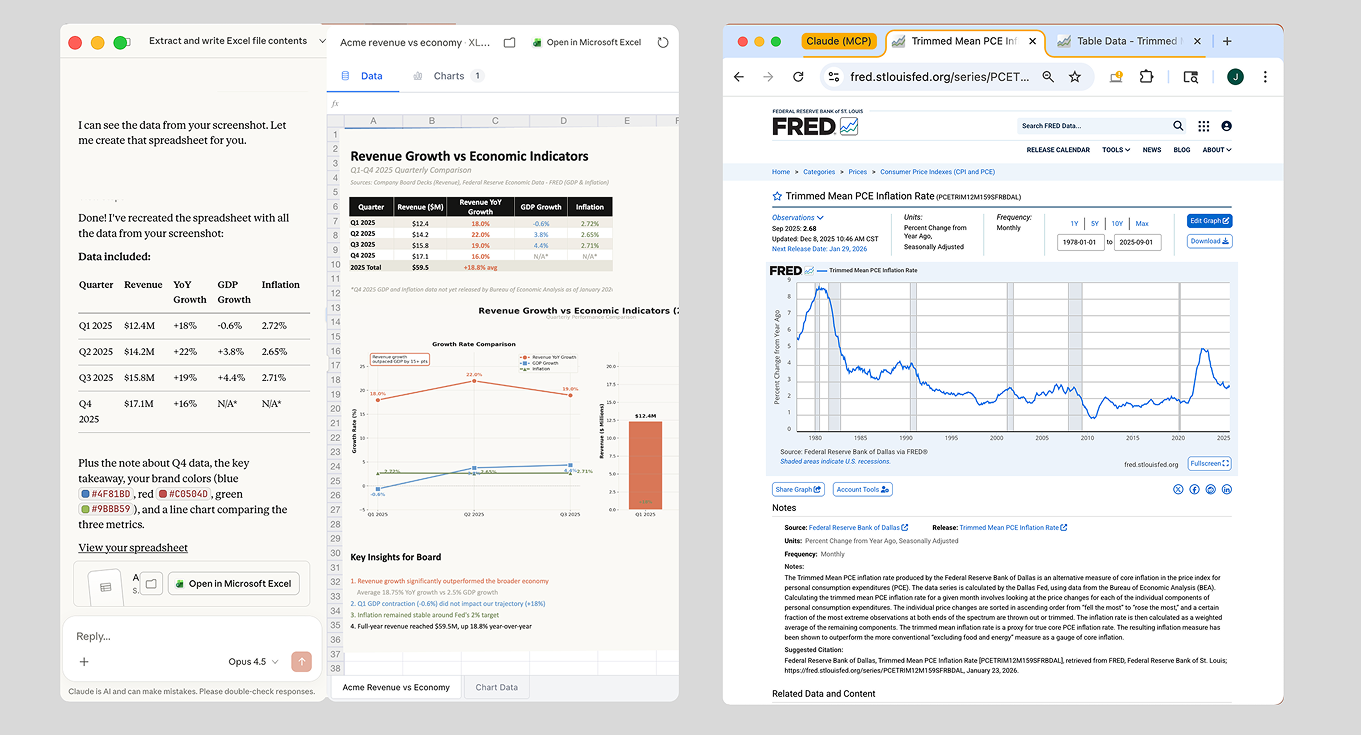Open the Chrome three-dot menu
This screenshot has width=1361, height=735.
pyautogui.click(x=1265, y=77)
